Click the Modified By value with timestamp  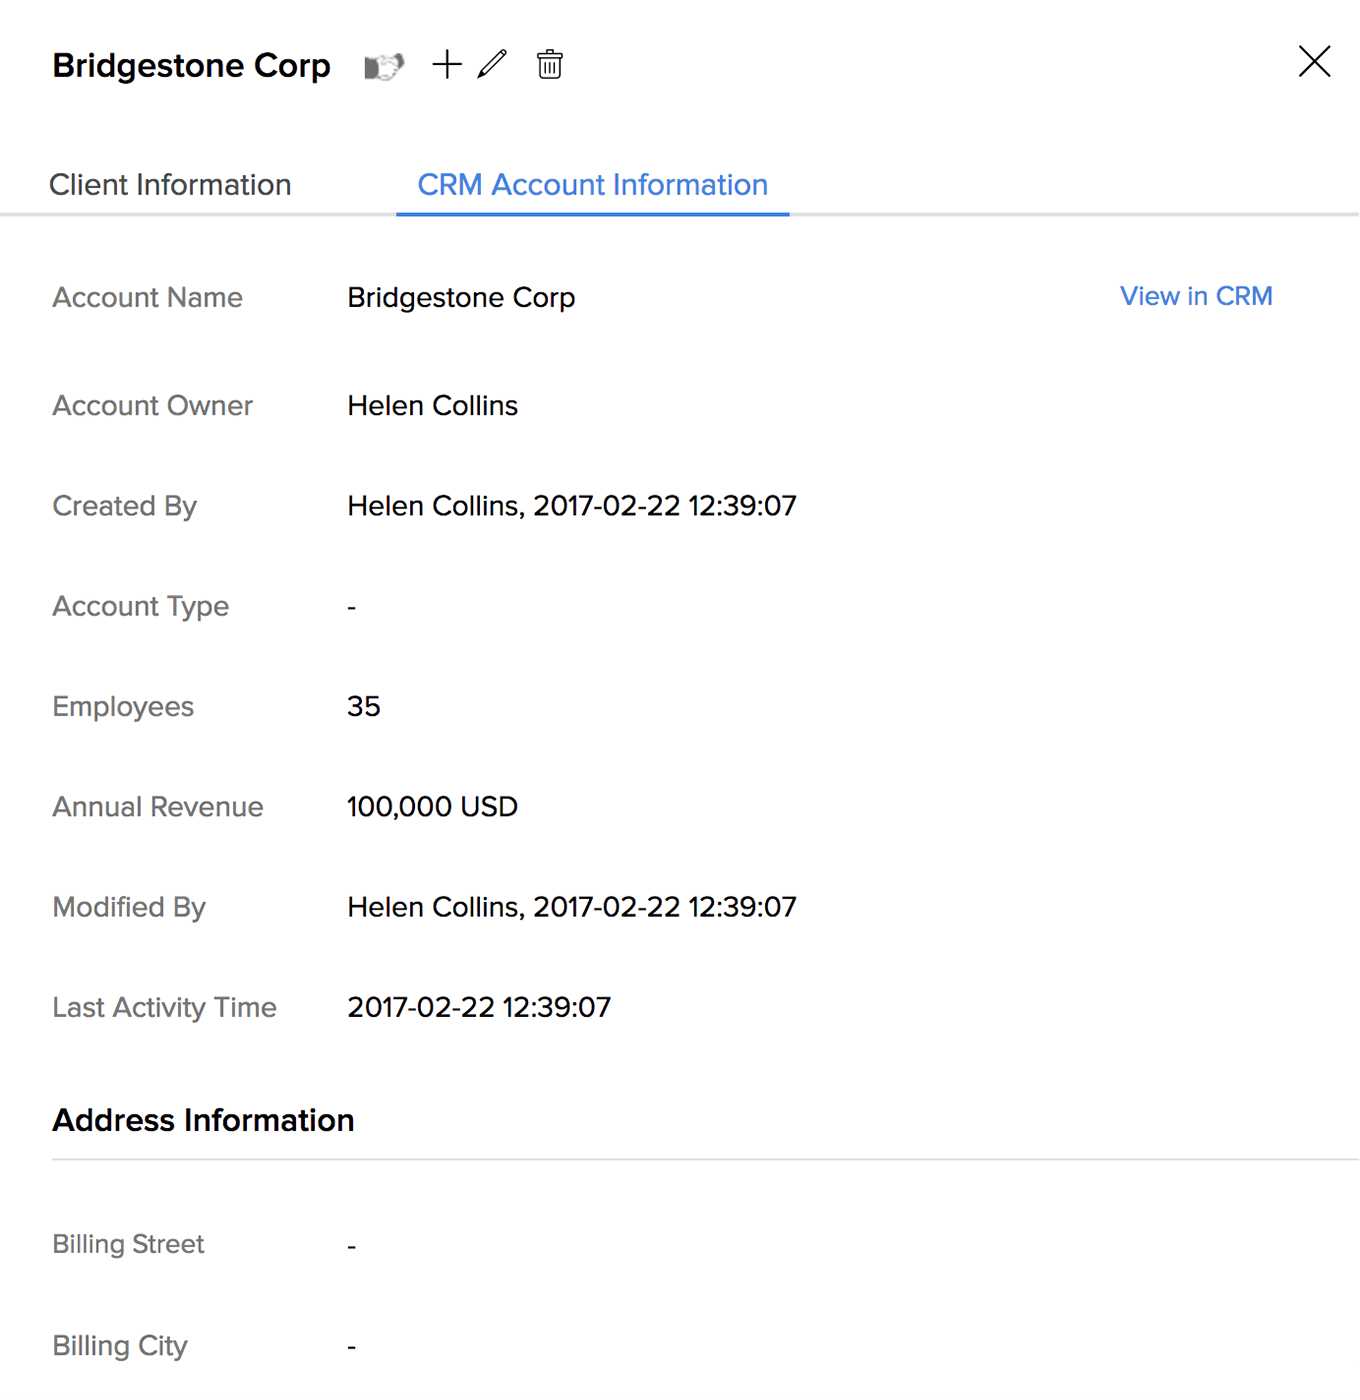572,907
